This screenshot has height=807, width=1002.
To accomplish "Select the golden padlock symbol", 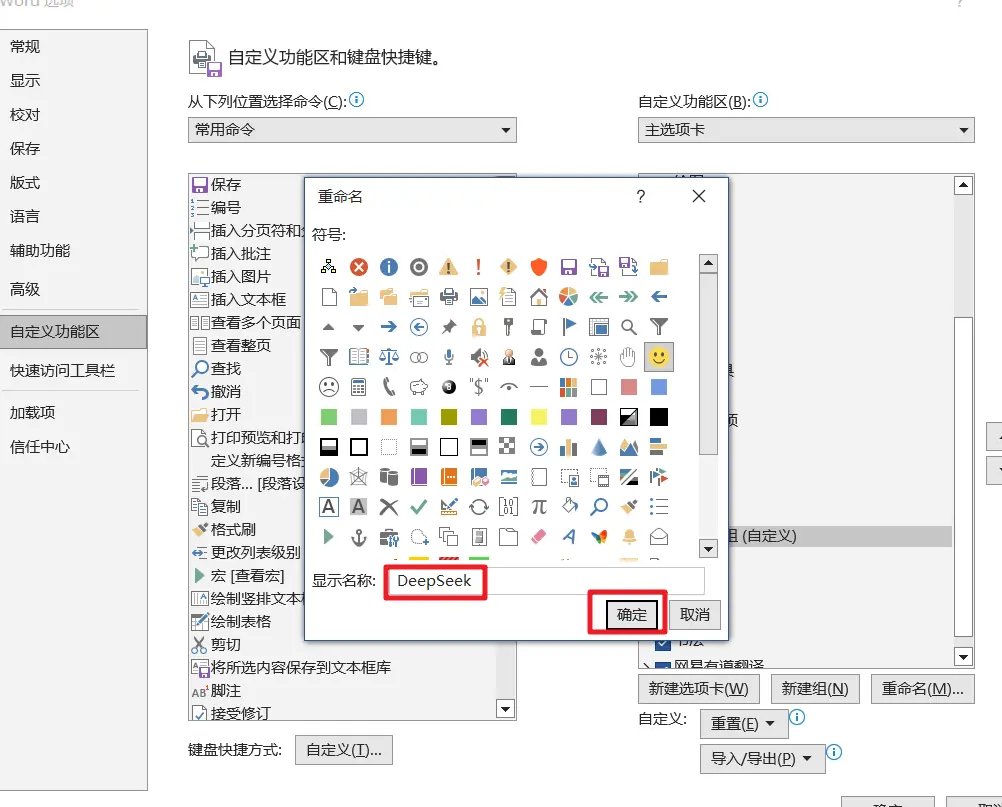I will pos(479,327).
